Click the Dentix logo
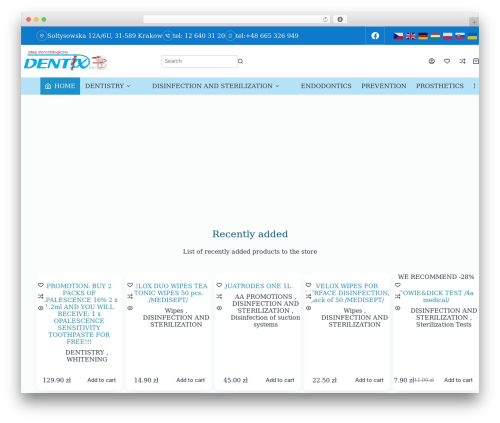Image resolution: width=500 pixels, height=423 pixels. (x=65, y=60)
